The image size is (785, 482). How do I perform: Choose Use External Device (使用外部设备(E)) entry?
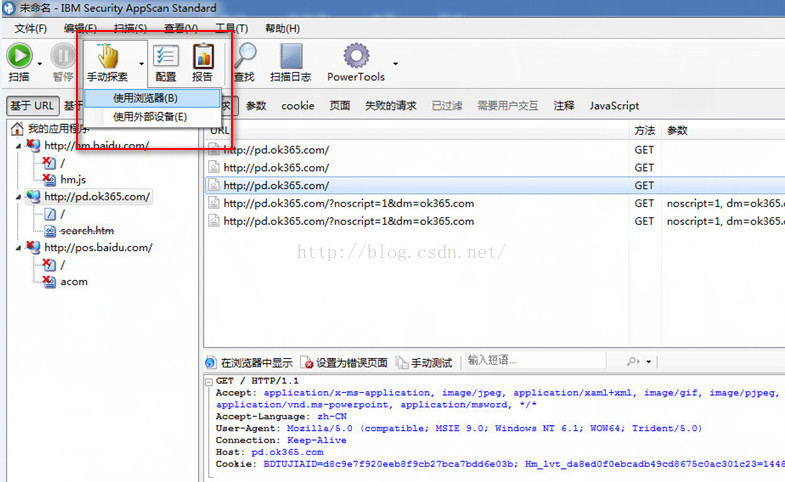coord(152,117)
